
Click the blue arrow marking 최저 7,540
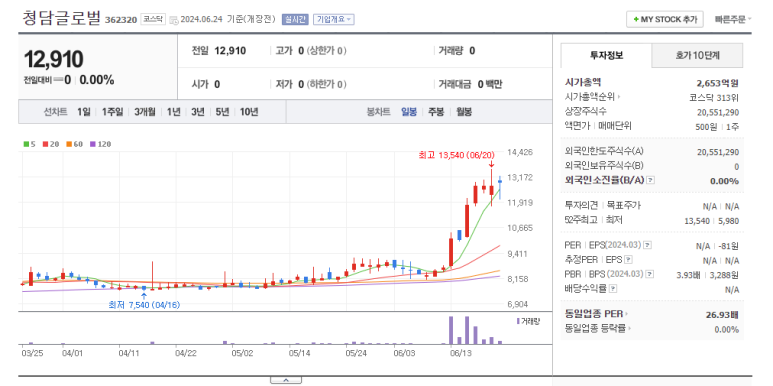144,296
